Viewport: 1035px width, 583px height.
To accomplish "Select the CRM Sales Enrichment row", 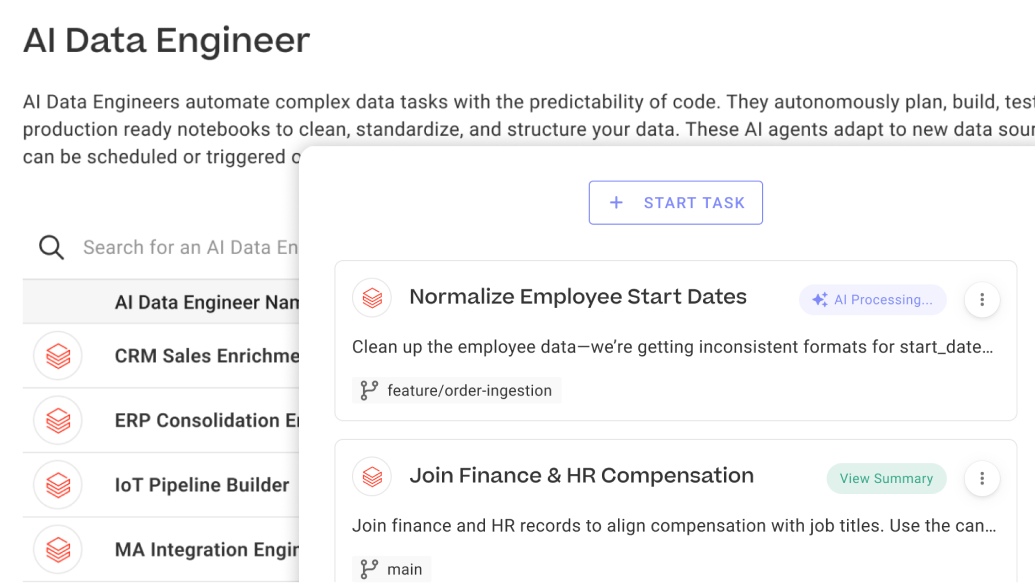I will pos(180,356).
